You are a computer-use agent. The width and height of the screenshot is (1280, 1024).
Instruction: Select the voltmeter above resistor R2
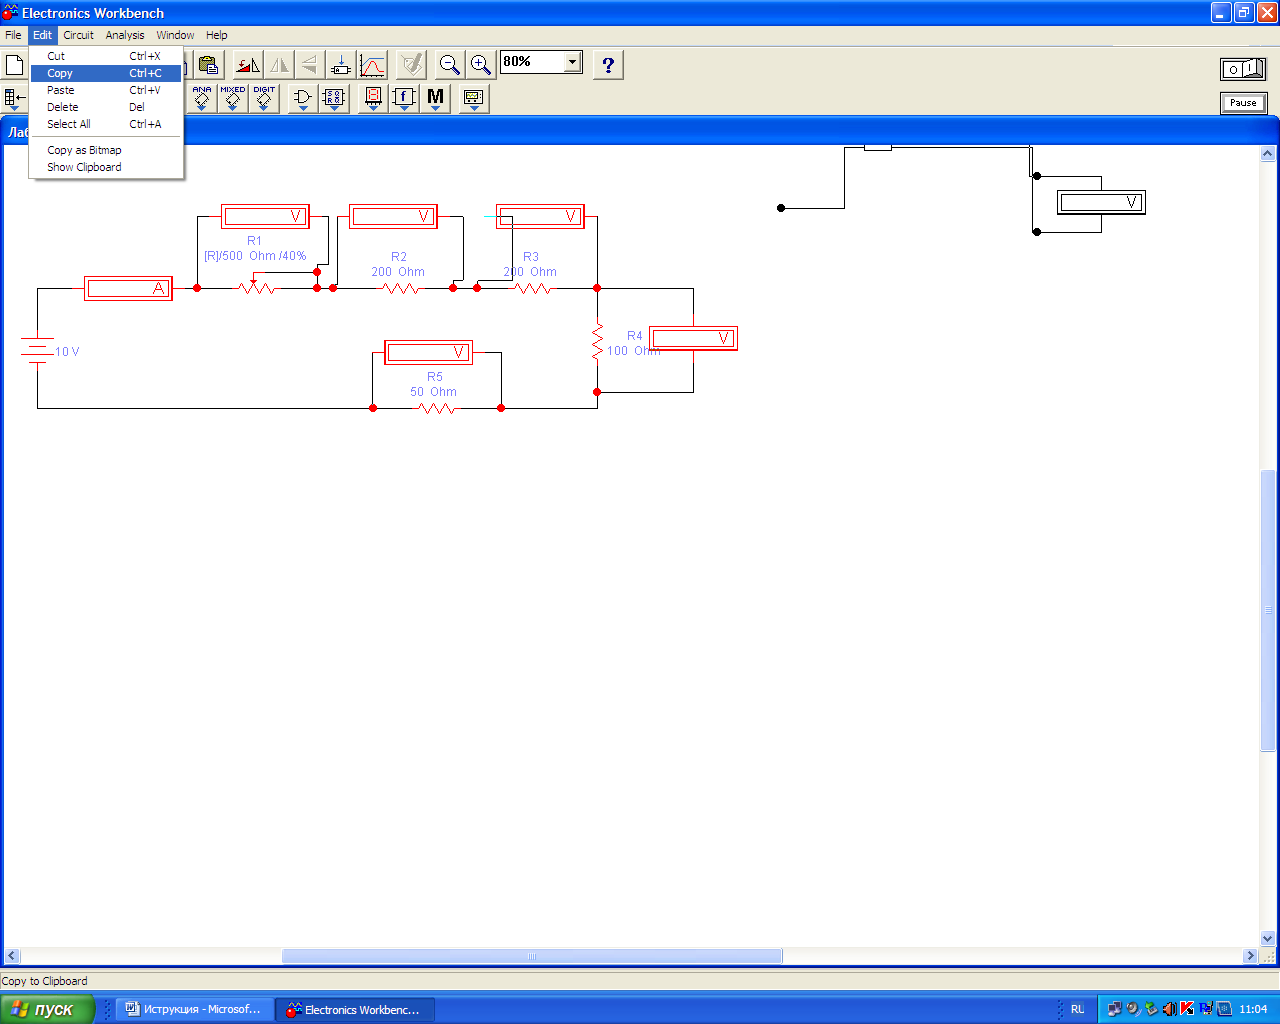[x=393, y=216]
